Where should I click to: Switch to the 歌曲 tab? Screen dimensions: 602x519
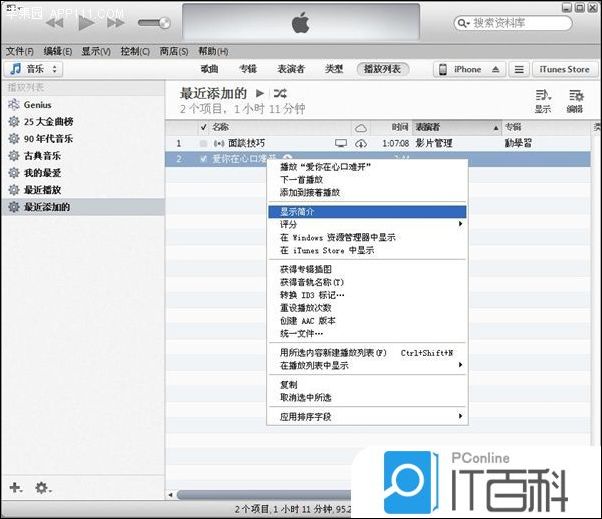[209, 69]
